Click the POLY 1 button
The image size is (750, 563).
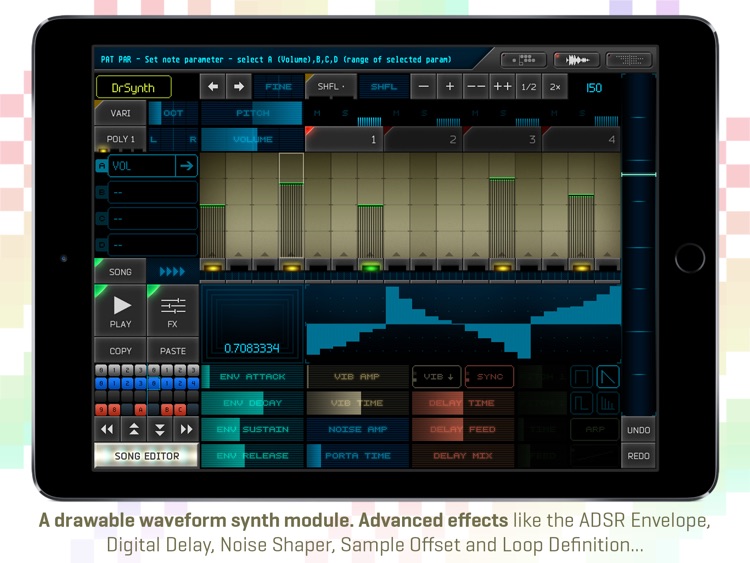(121, 139)
